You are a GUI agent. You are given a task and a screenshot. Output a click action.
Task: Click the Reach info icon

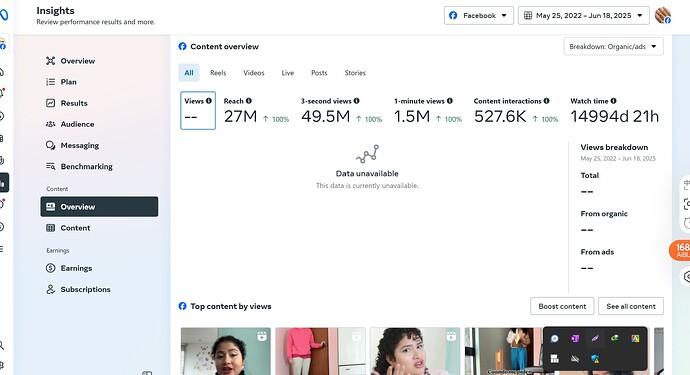249,101
